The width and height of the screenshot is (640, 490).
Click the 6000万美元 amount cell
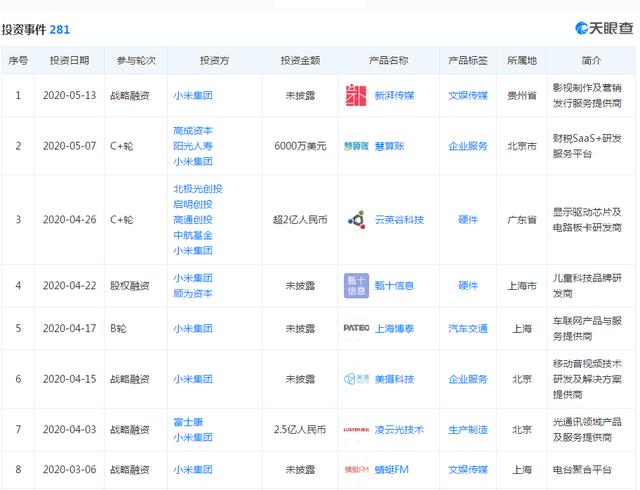300,146
